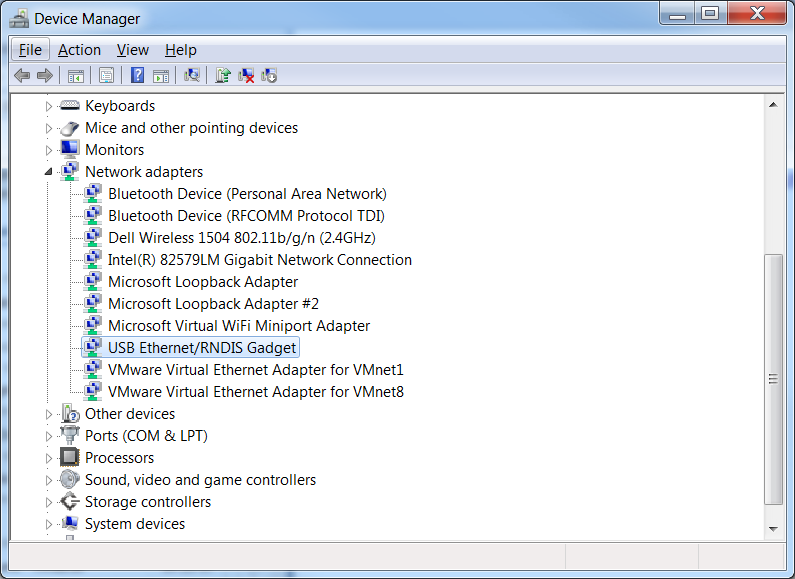Click the show/hide console tree icon
The width and height of the screenshot is (795, 579).
tap(76, 76)
